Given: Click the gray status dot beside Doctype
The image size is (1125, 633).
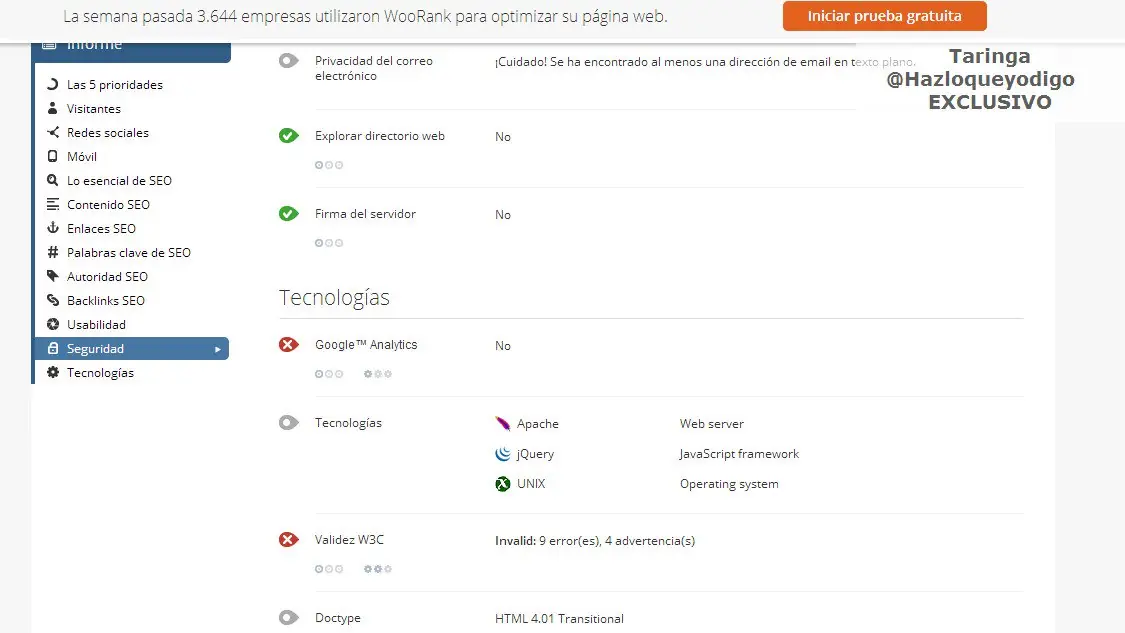Looking at the screenshot, I should pyautogui.click(x=289, y=618).
